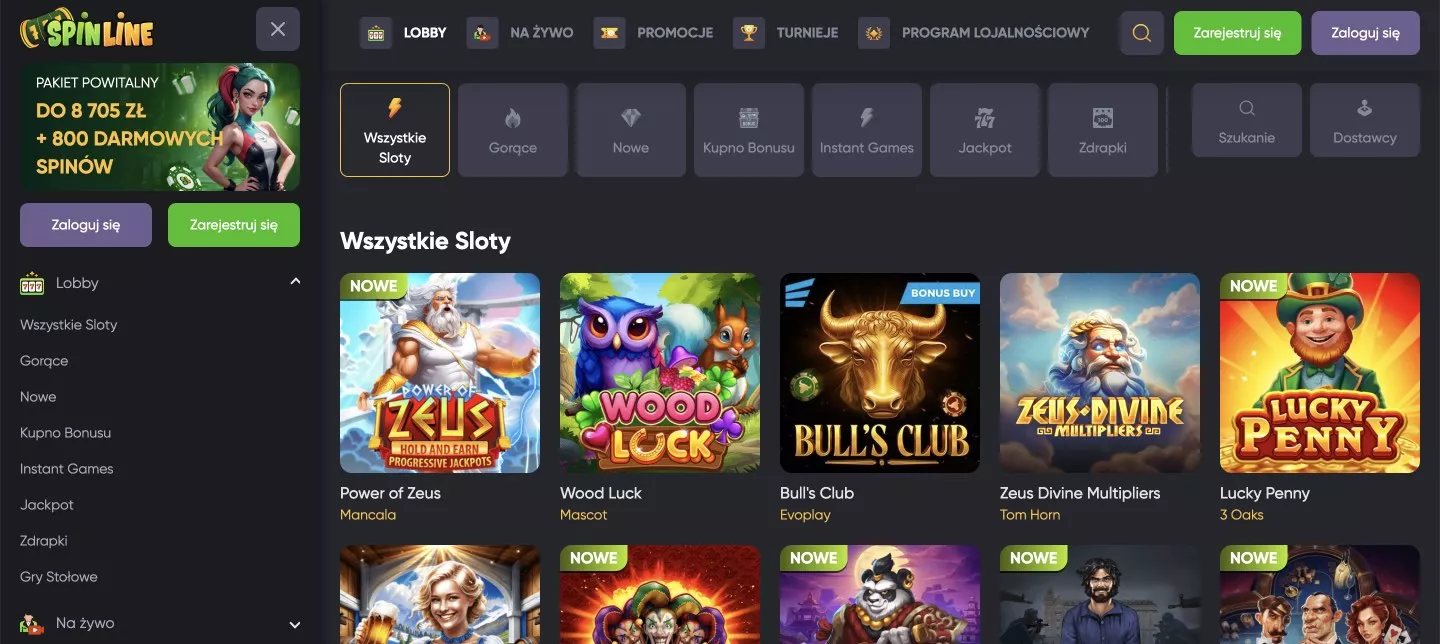Select the Nowe diamond category

(x=631, y=130)
